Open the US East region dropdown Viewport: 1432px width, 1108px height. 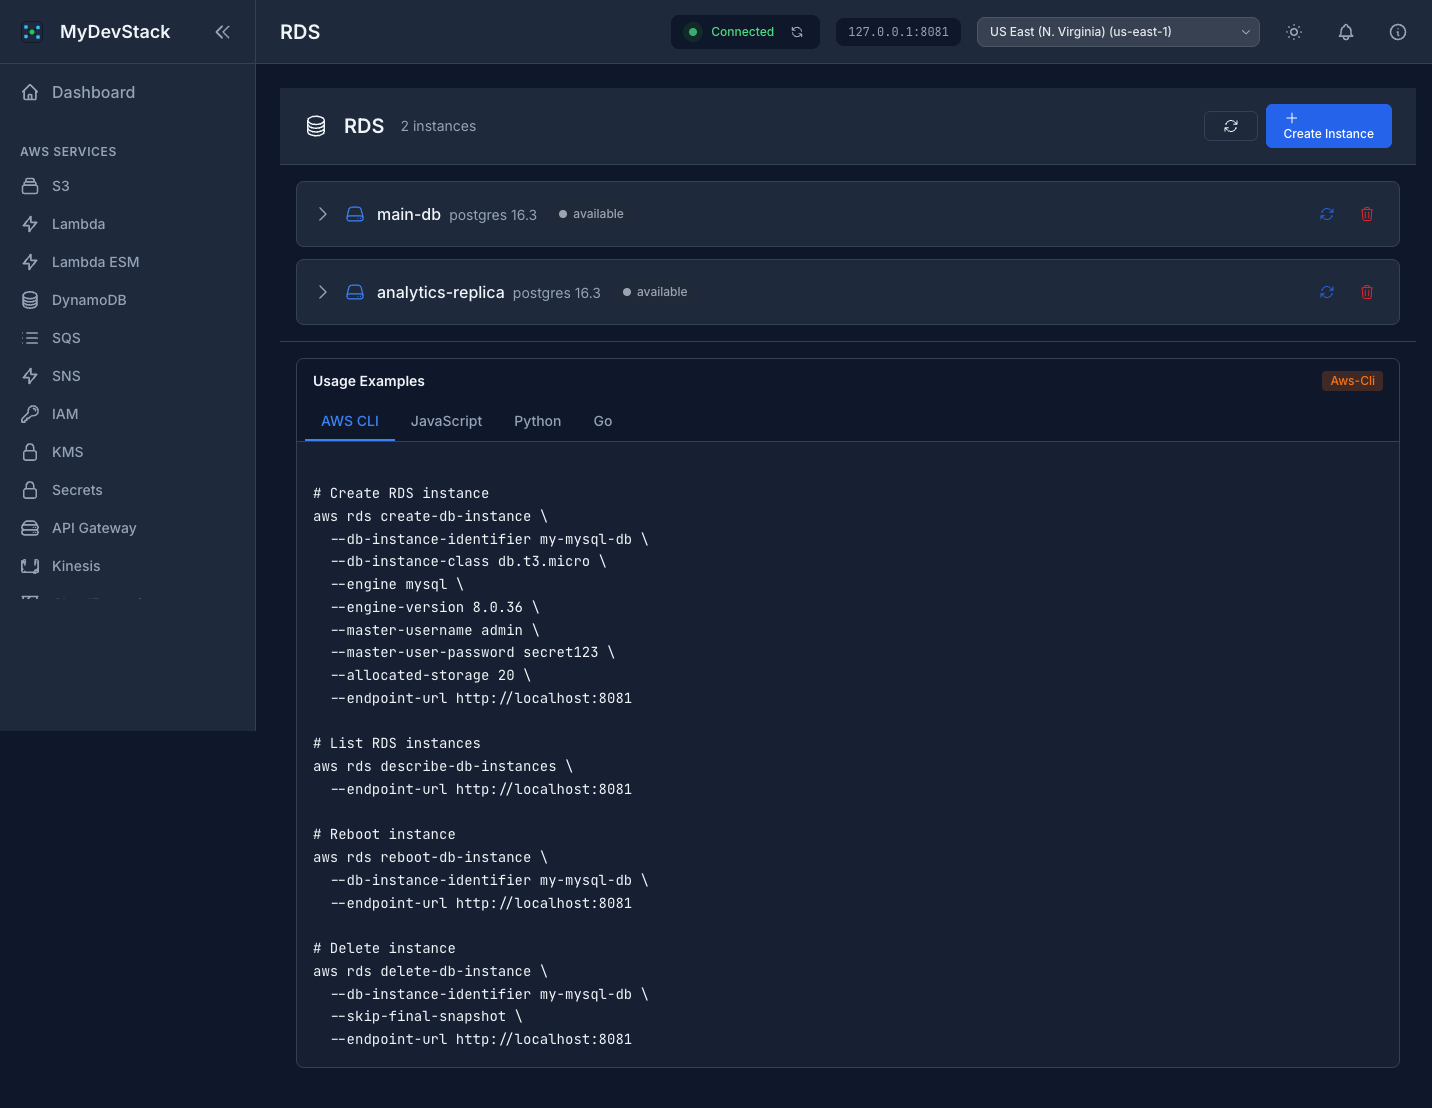click(x=1118, y=32)
